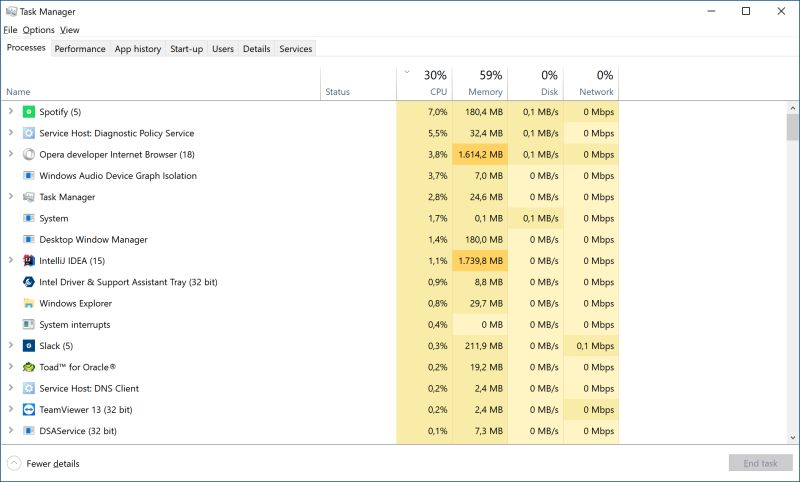Image resolution: width=800 pixels, height=482 pixels.
Task: Sort by the Name column header
Action: tap(161, 83)
